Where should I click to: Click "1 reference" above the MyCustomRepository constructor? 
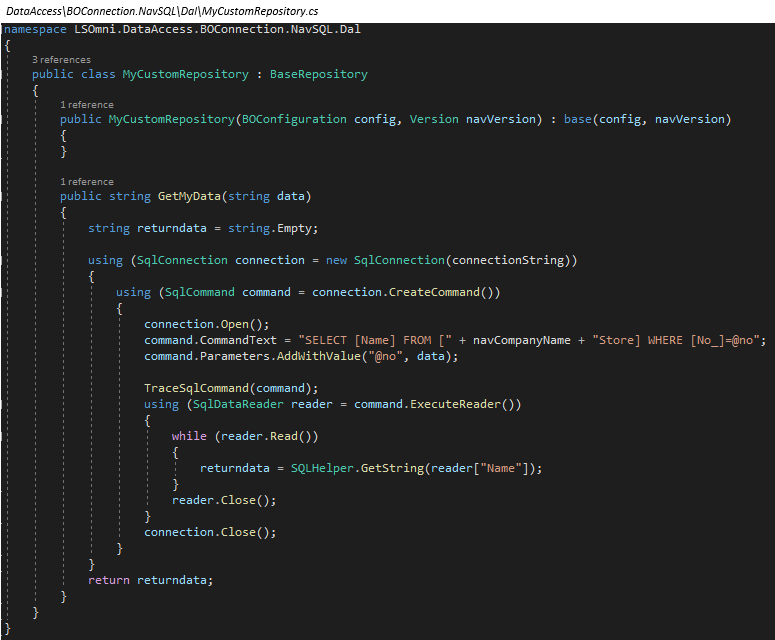click(x=87, y=104)
